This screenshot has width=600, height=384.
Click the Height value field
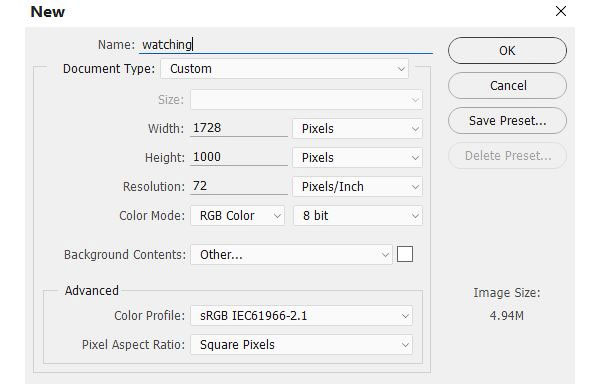(x=239, y=157)
